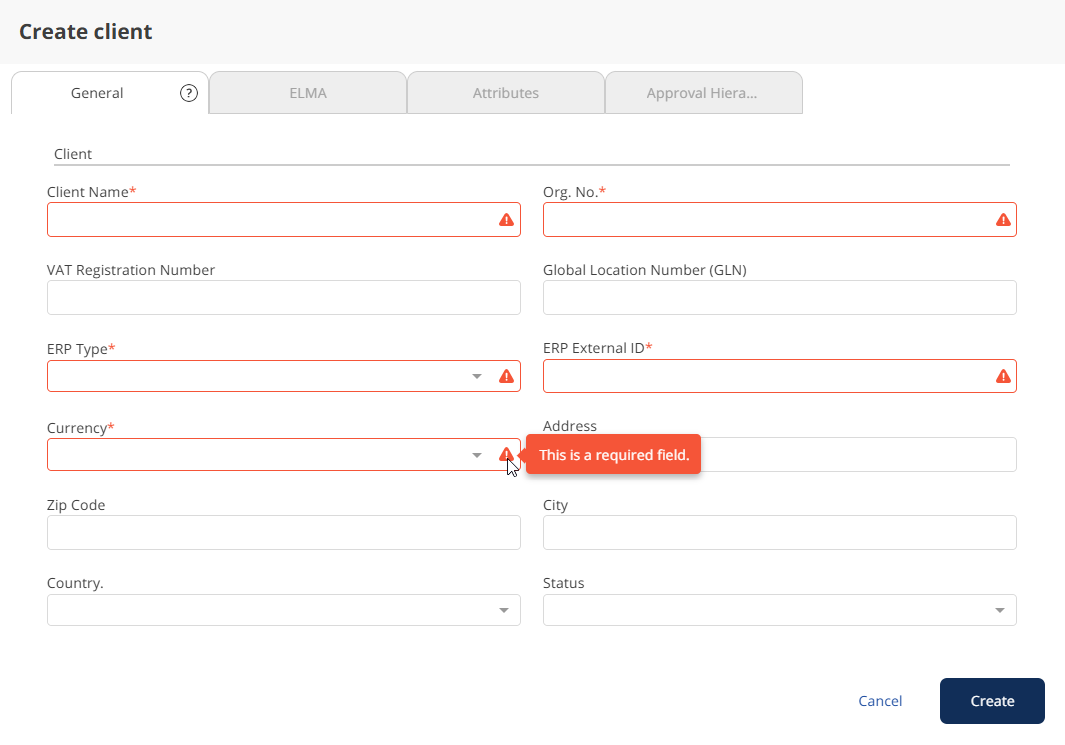1065x745 pixels.
Task: Click the Global Location Number (GLN) field
Action: 780,297
